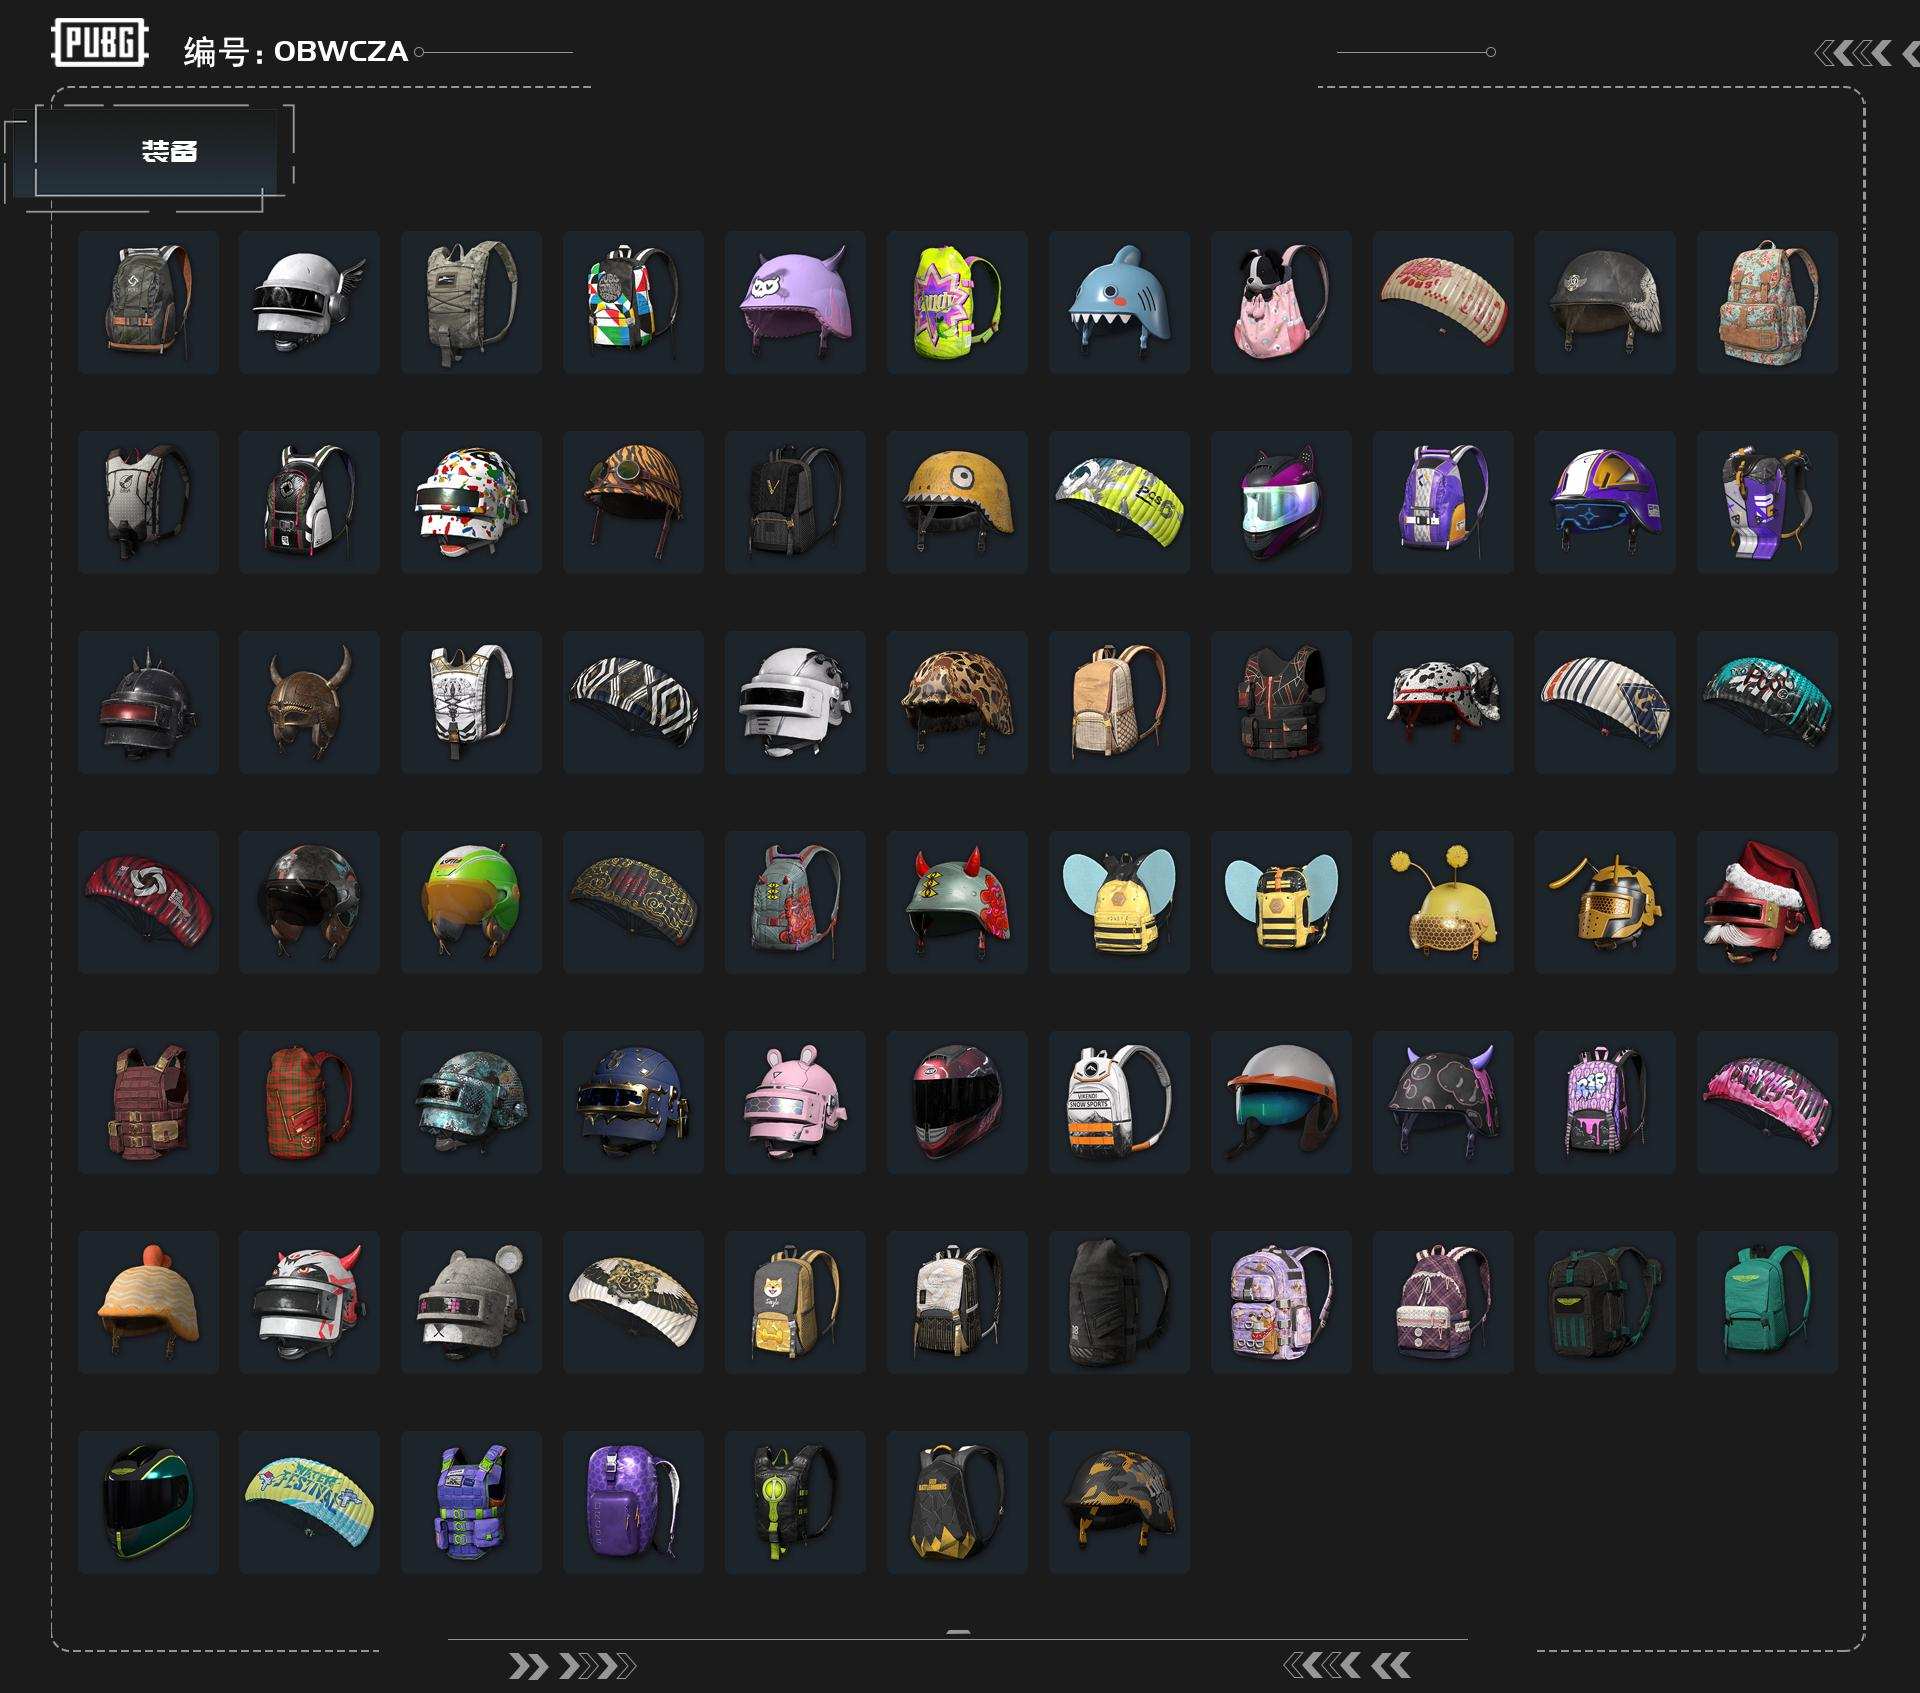
Task: Select the white winged helmet with visor
Action: point(309,302)
